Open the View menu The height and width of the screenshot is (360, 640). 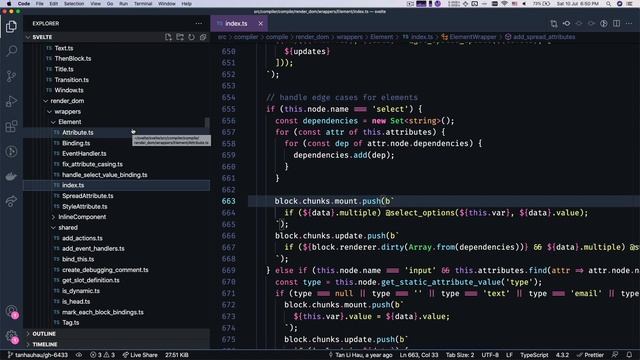(x=96, y=4)
